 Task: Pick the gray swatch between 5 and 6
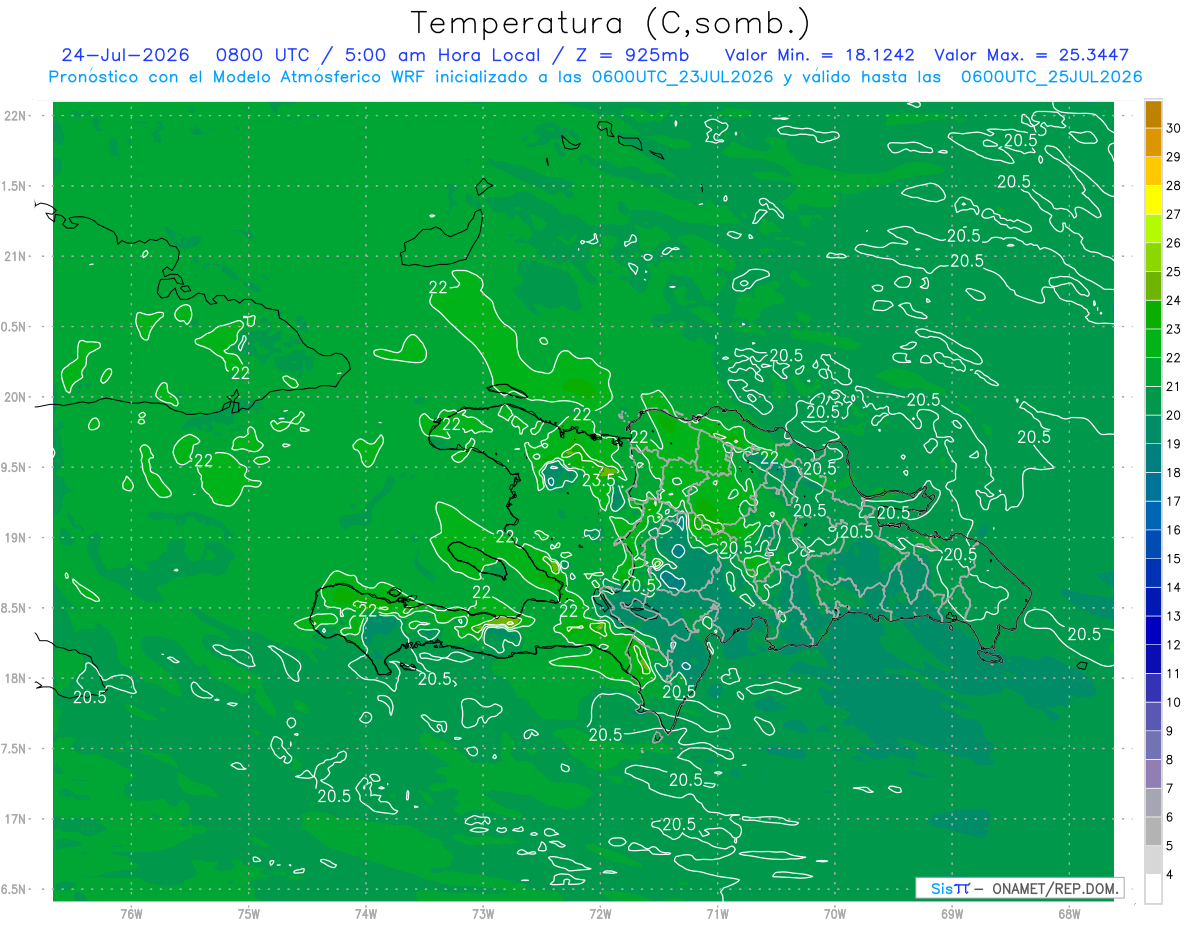click(x=1153, y=832)
